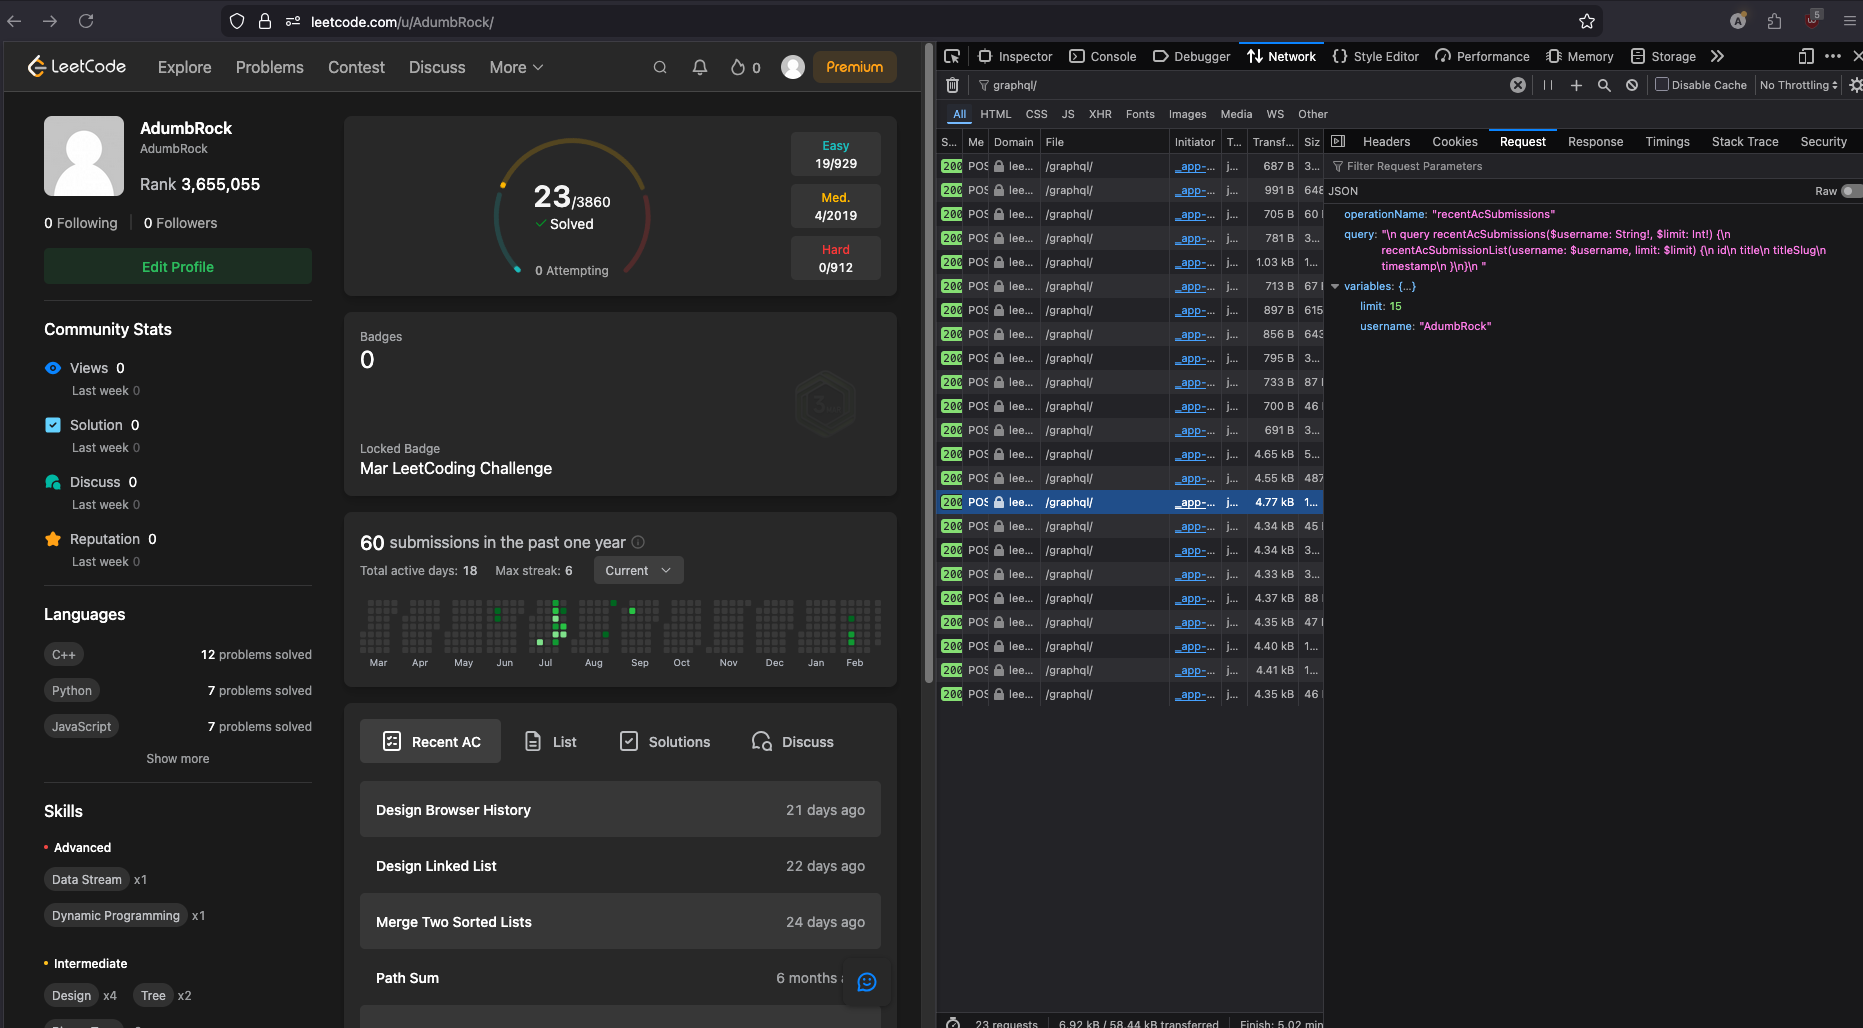Open the More dropdown in LeetCode navbar

(x=516, y=67)
